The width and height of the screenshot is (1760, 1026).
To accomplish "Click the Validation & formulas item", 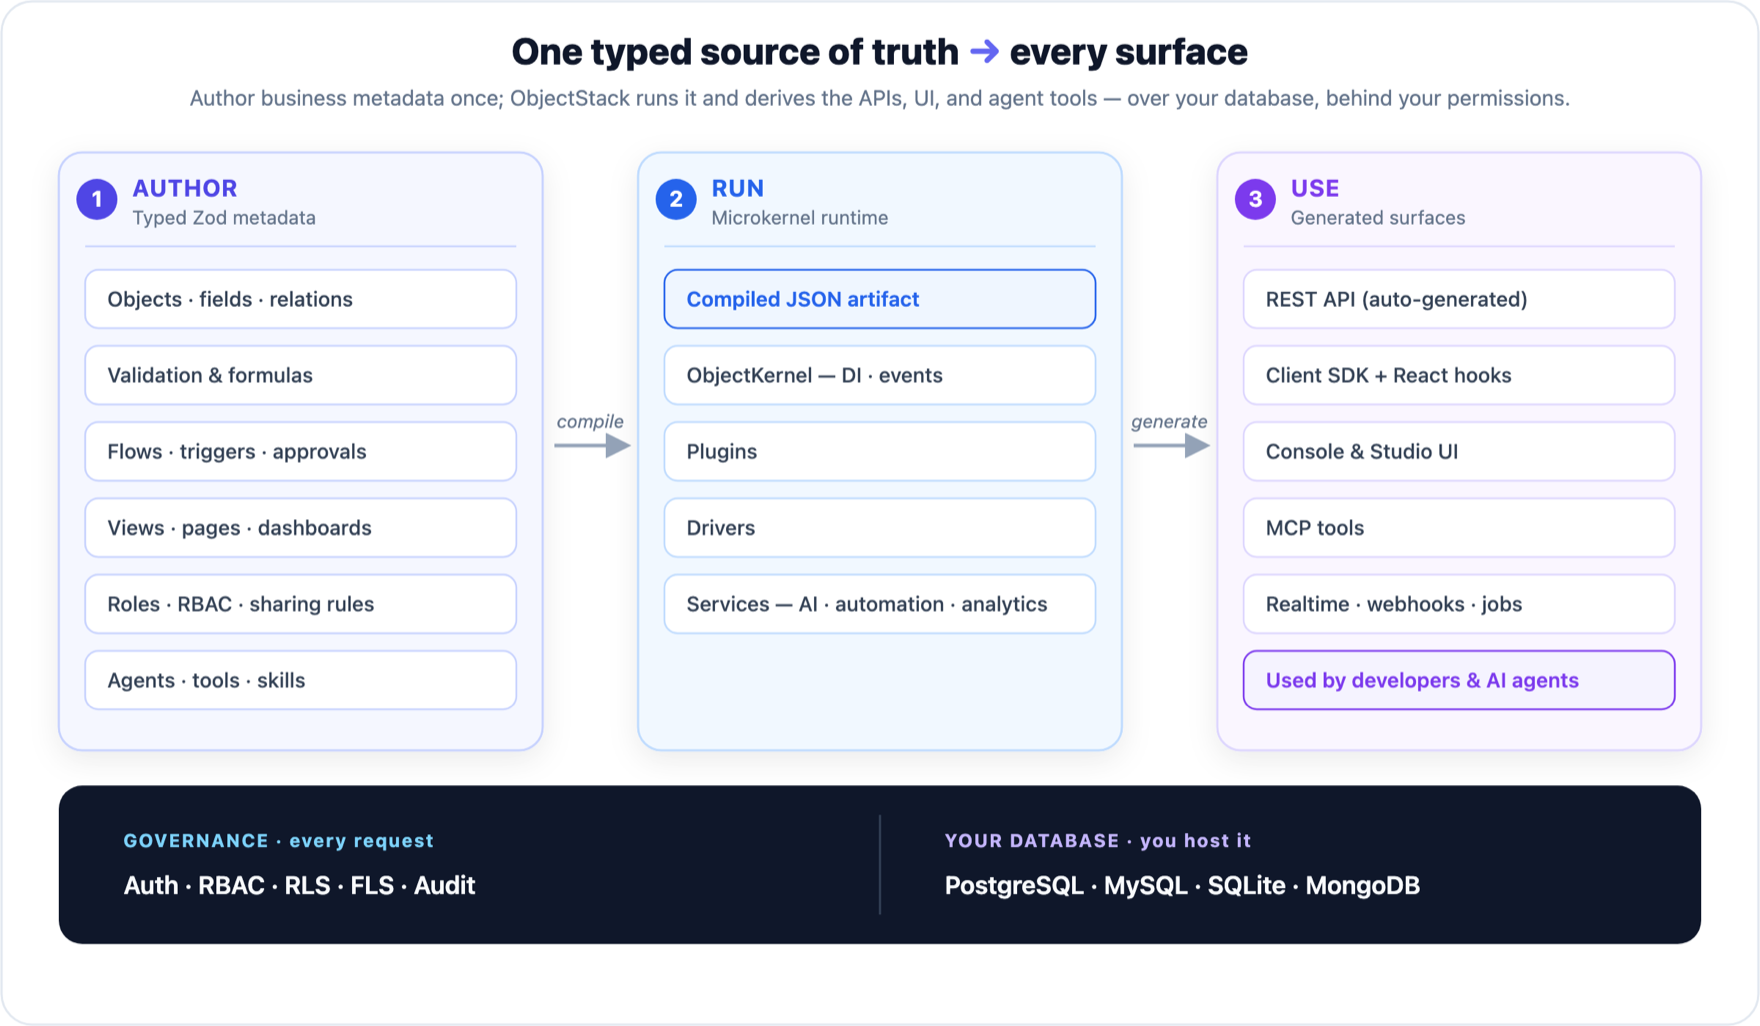I will 301,375.
